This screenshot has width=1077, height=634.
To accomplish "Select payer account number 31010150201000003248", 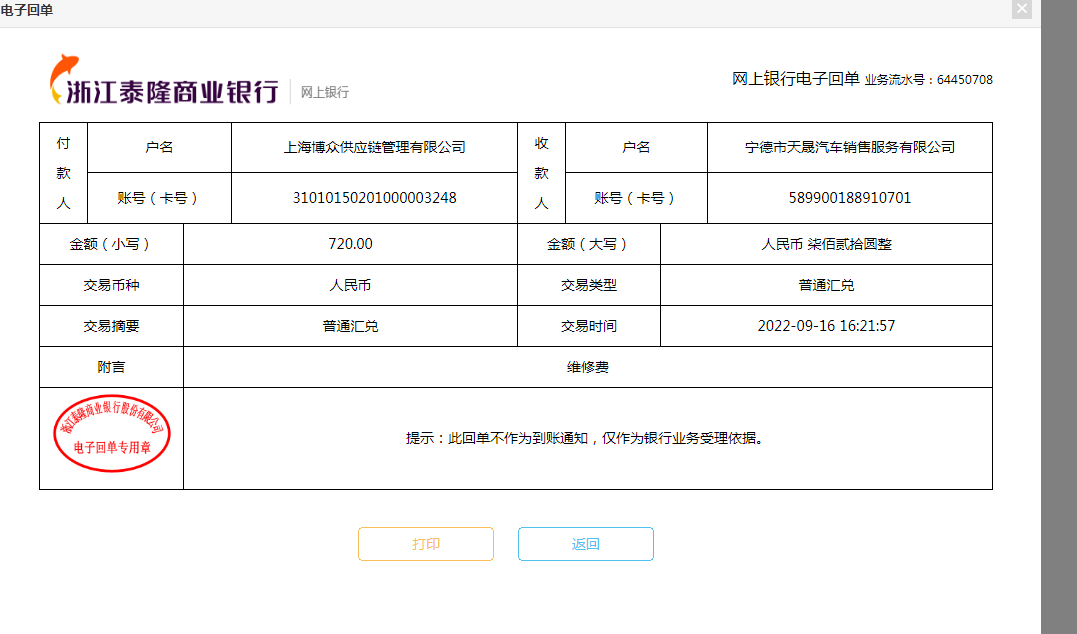I will click(x=374, y=198).
